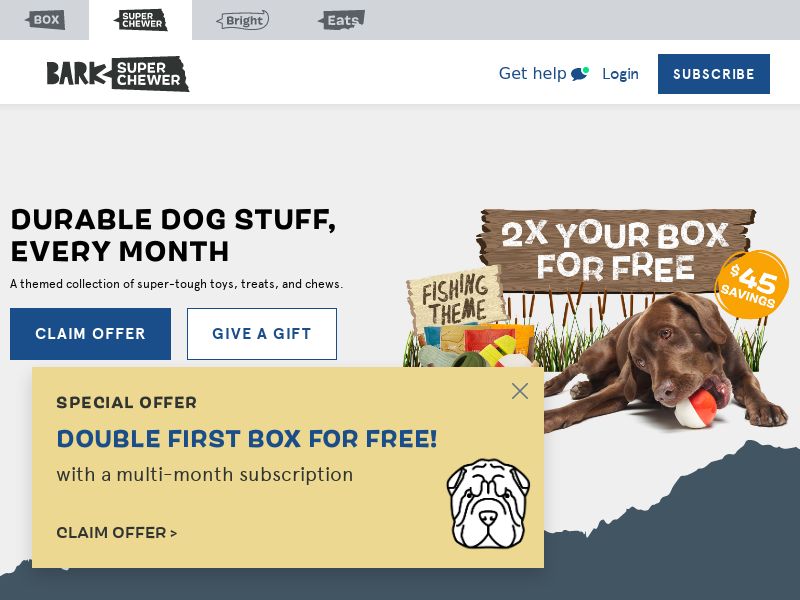Click the wrinkly dog illustration icon

point(488,504)
